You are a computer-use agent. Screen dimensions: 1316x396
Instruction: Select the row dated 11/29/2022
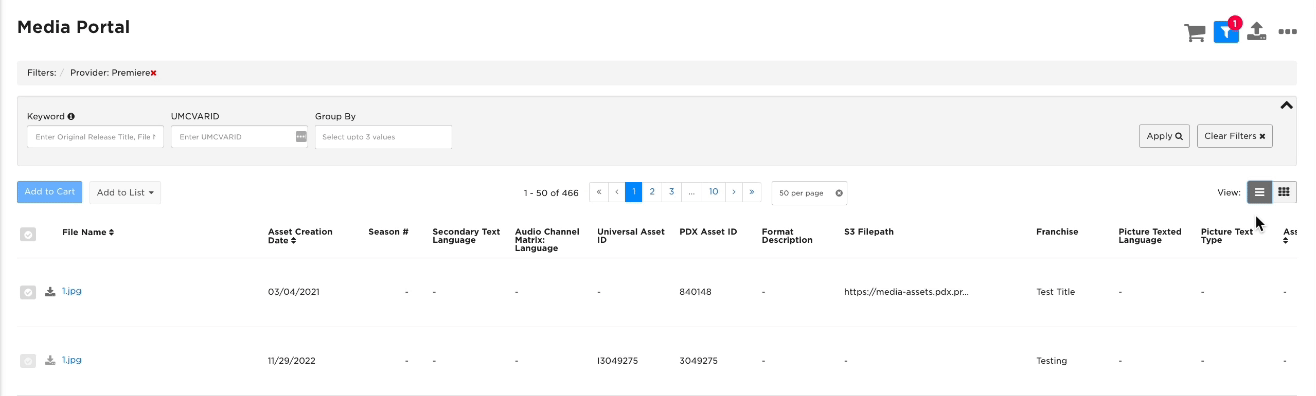28,361
